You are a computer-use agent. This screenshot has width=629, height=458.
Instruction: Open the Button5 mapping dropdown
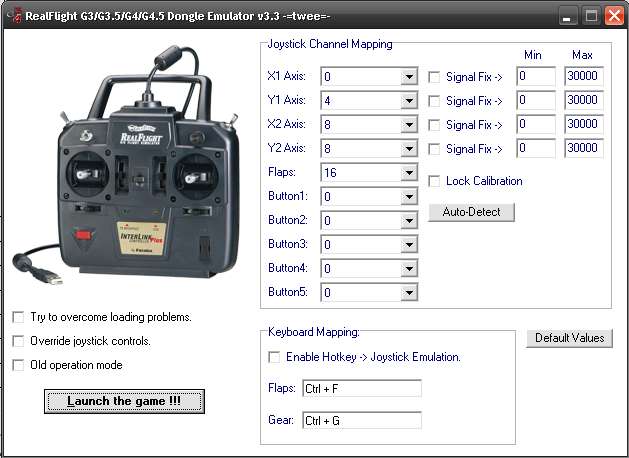pos(408,293)
